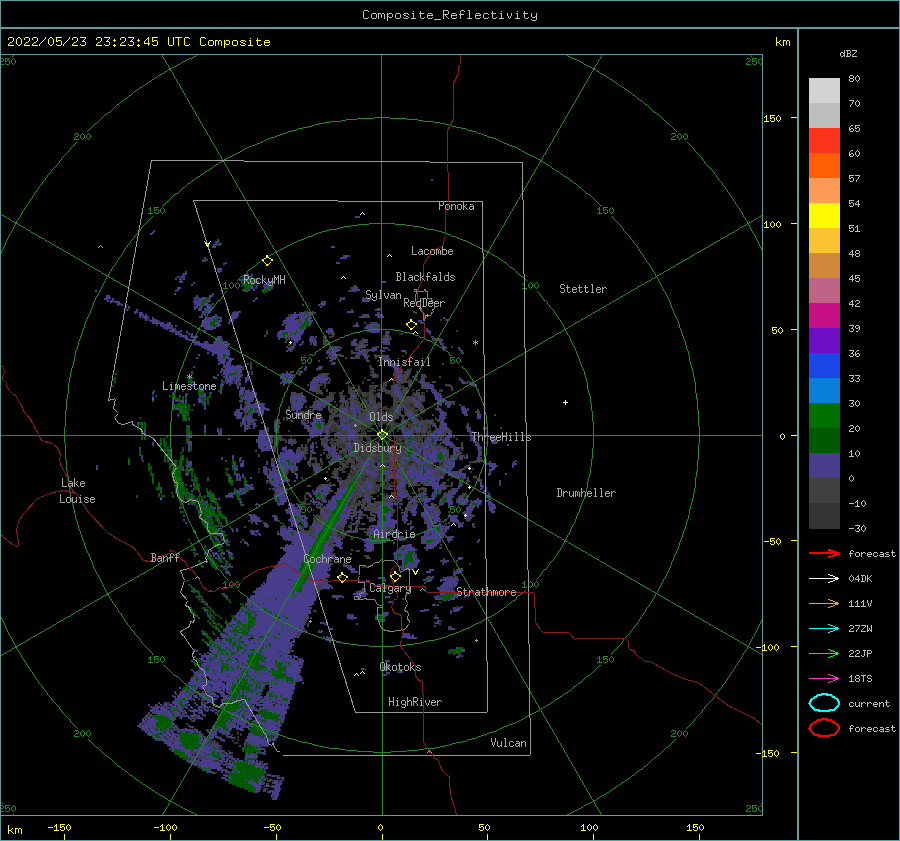
Task: Click the -30 value in dBZ legend
Action: (857, 528)
